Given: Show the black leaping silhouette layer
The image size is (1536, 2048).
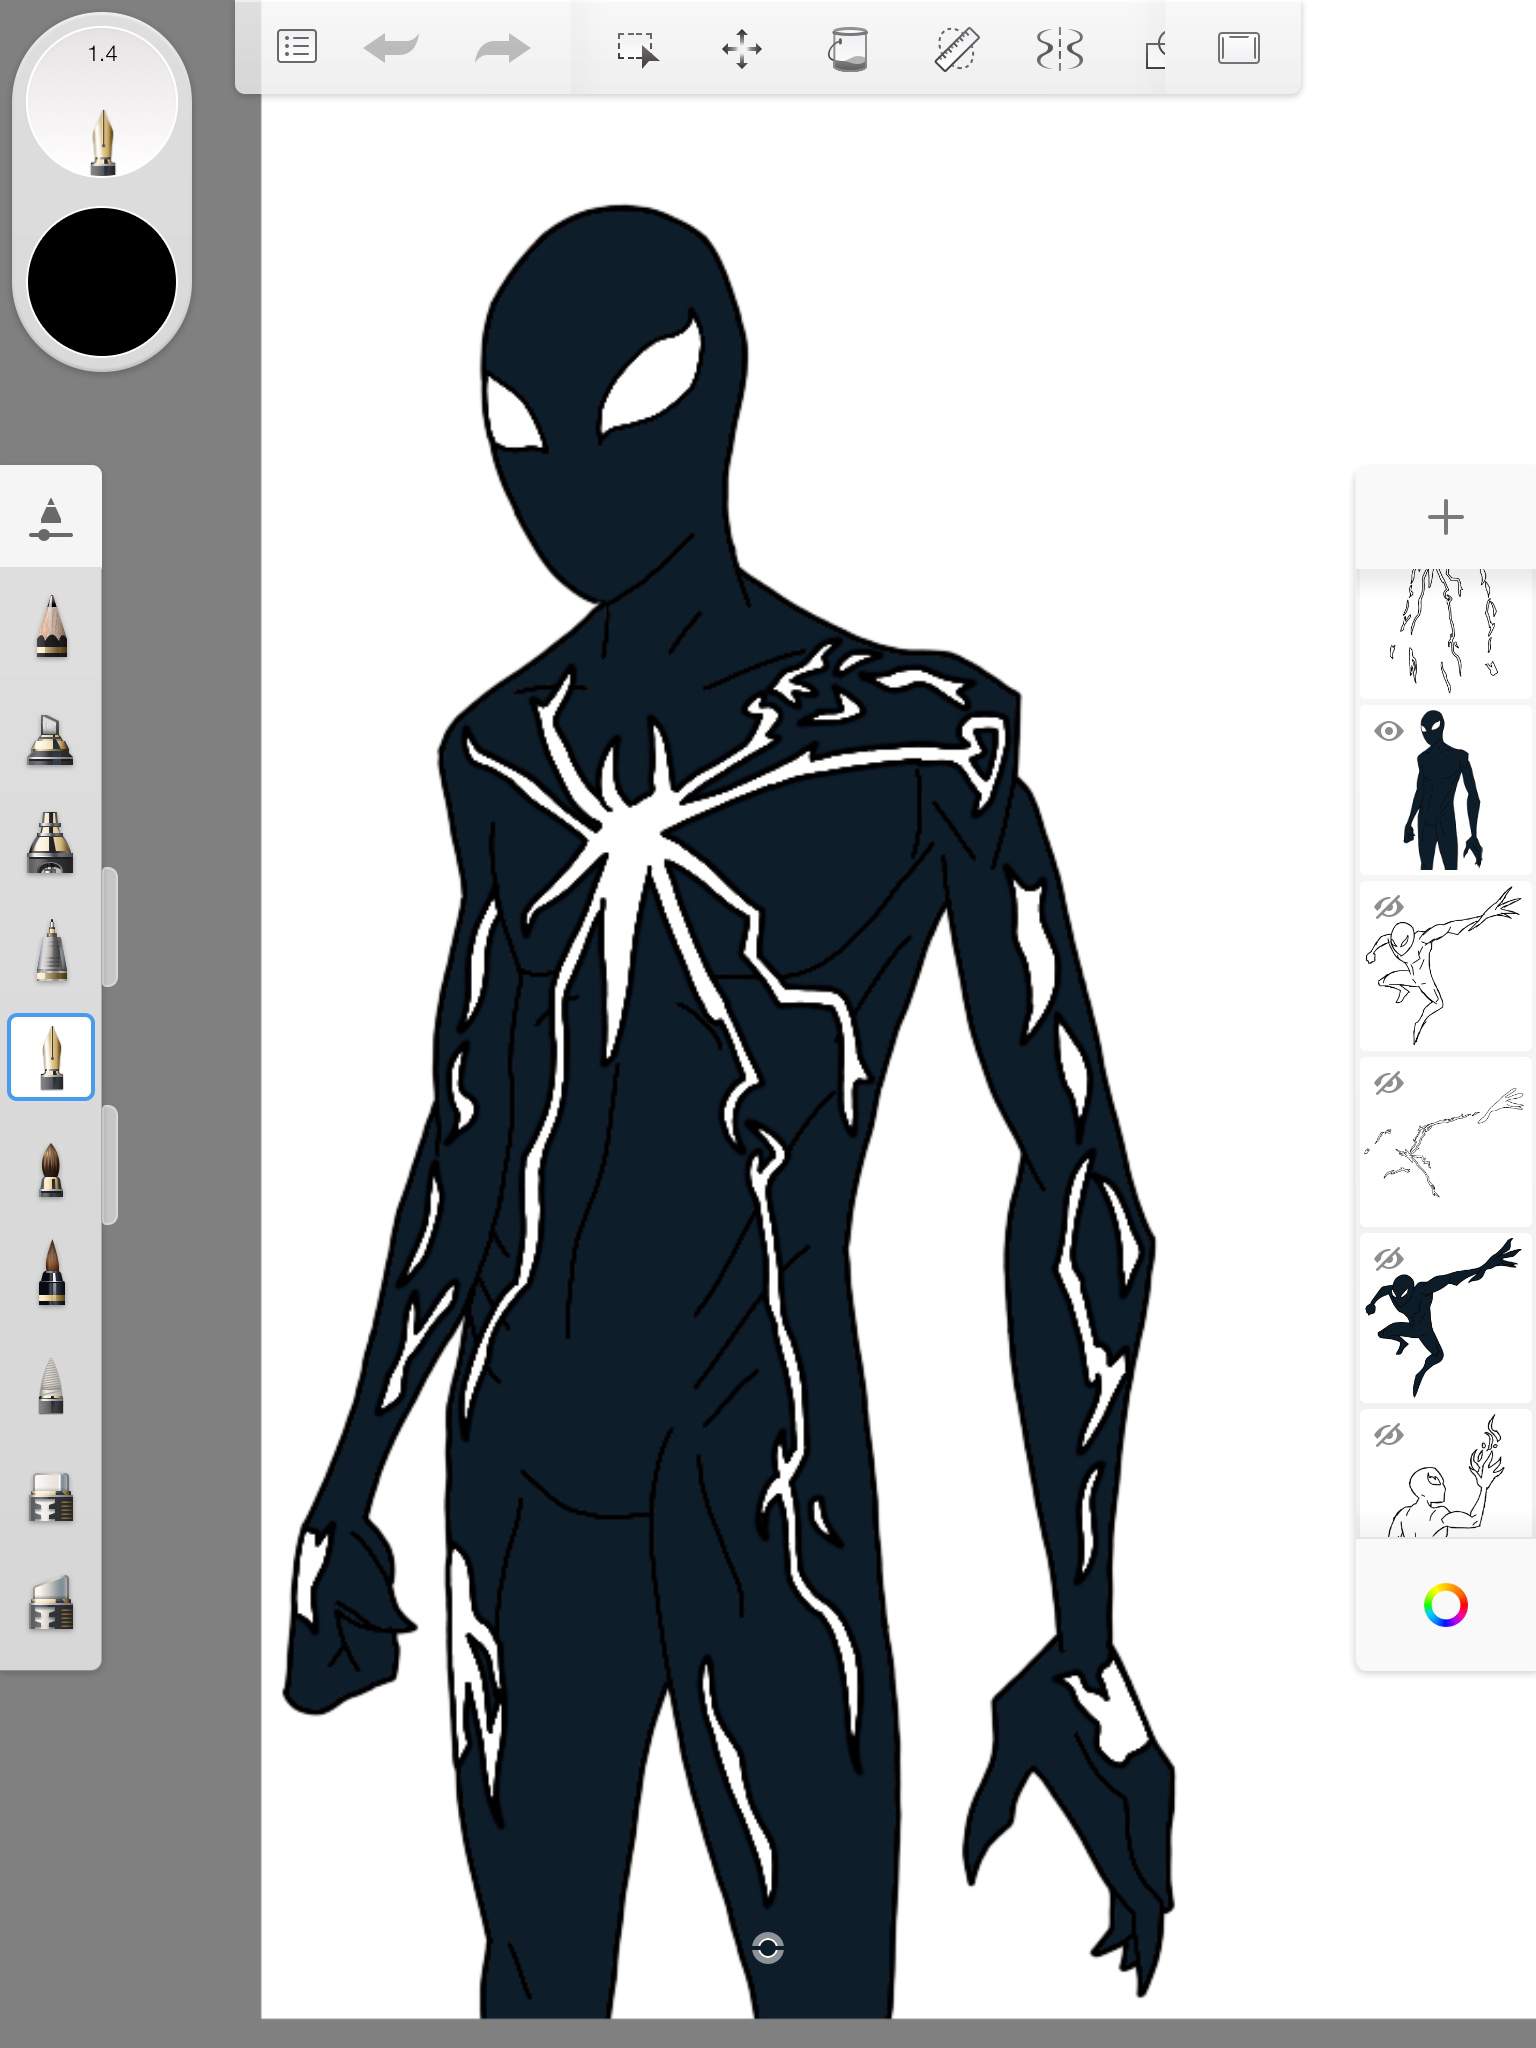Looking at the screenshot, I should point(1388,1259).
